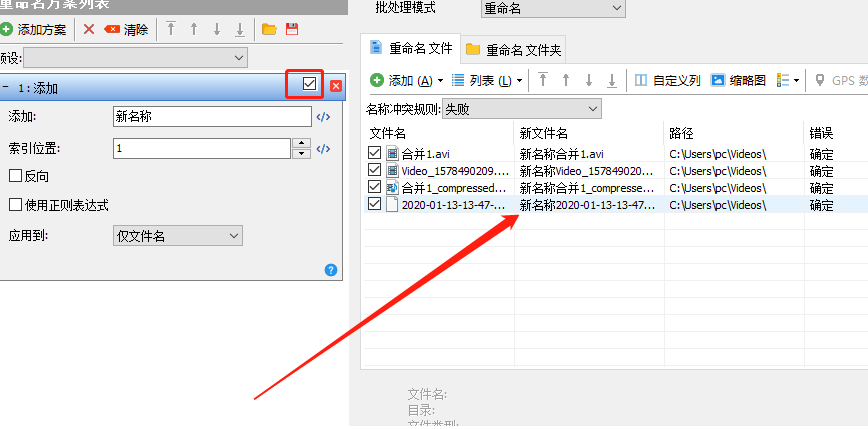The width and height of the screenshot is (868, 429).
Task: Delete selected method with red X icon
Action: [89, 29]
